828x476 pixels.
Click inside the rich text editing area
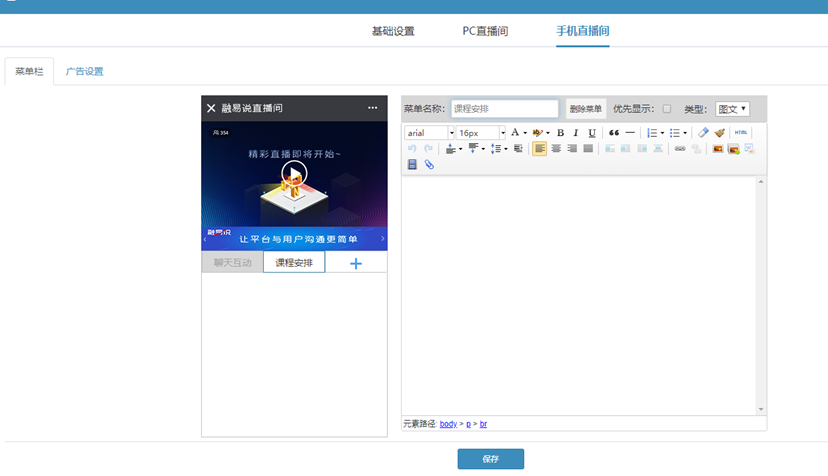(x=579, y=296)
